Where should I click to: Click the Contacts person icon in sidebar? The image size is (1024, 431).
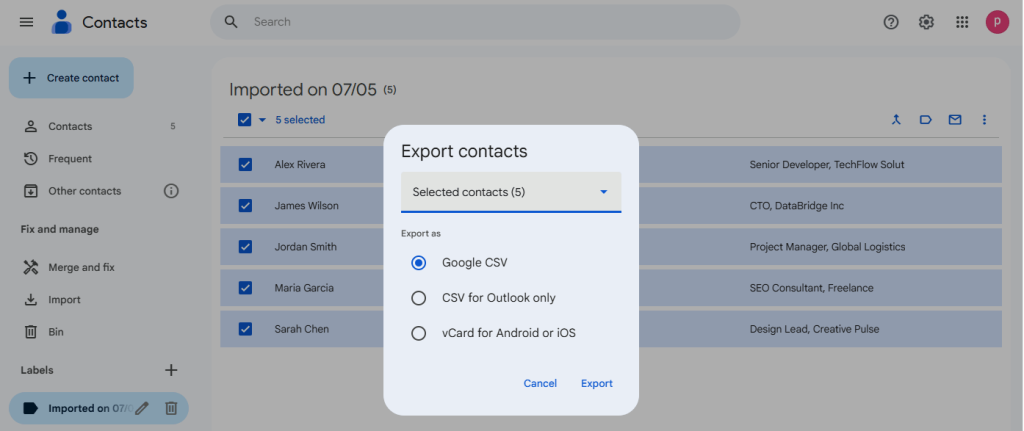pyautogui.click(x=31, y=126)
